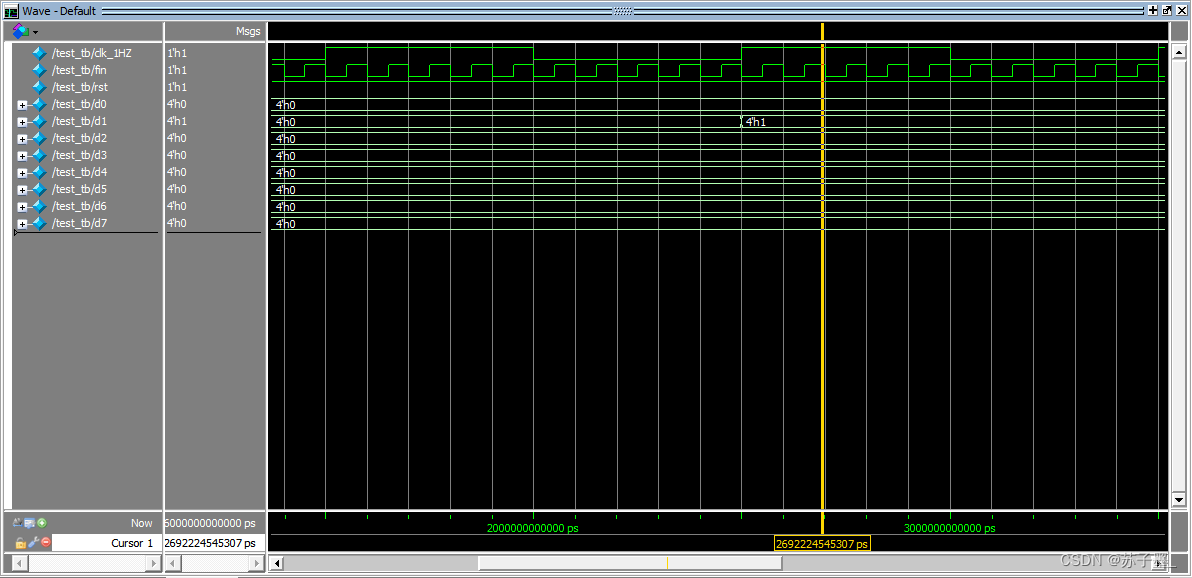Click the blue diamond display-format icon
Viewport: 1192px width, 578px height.
(21, 31)
